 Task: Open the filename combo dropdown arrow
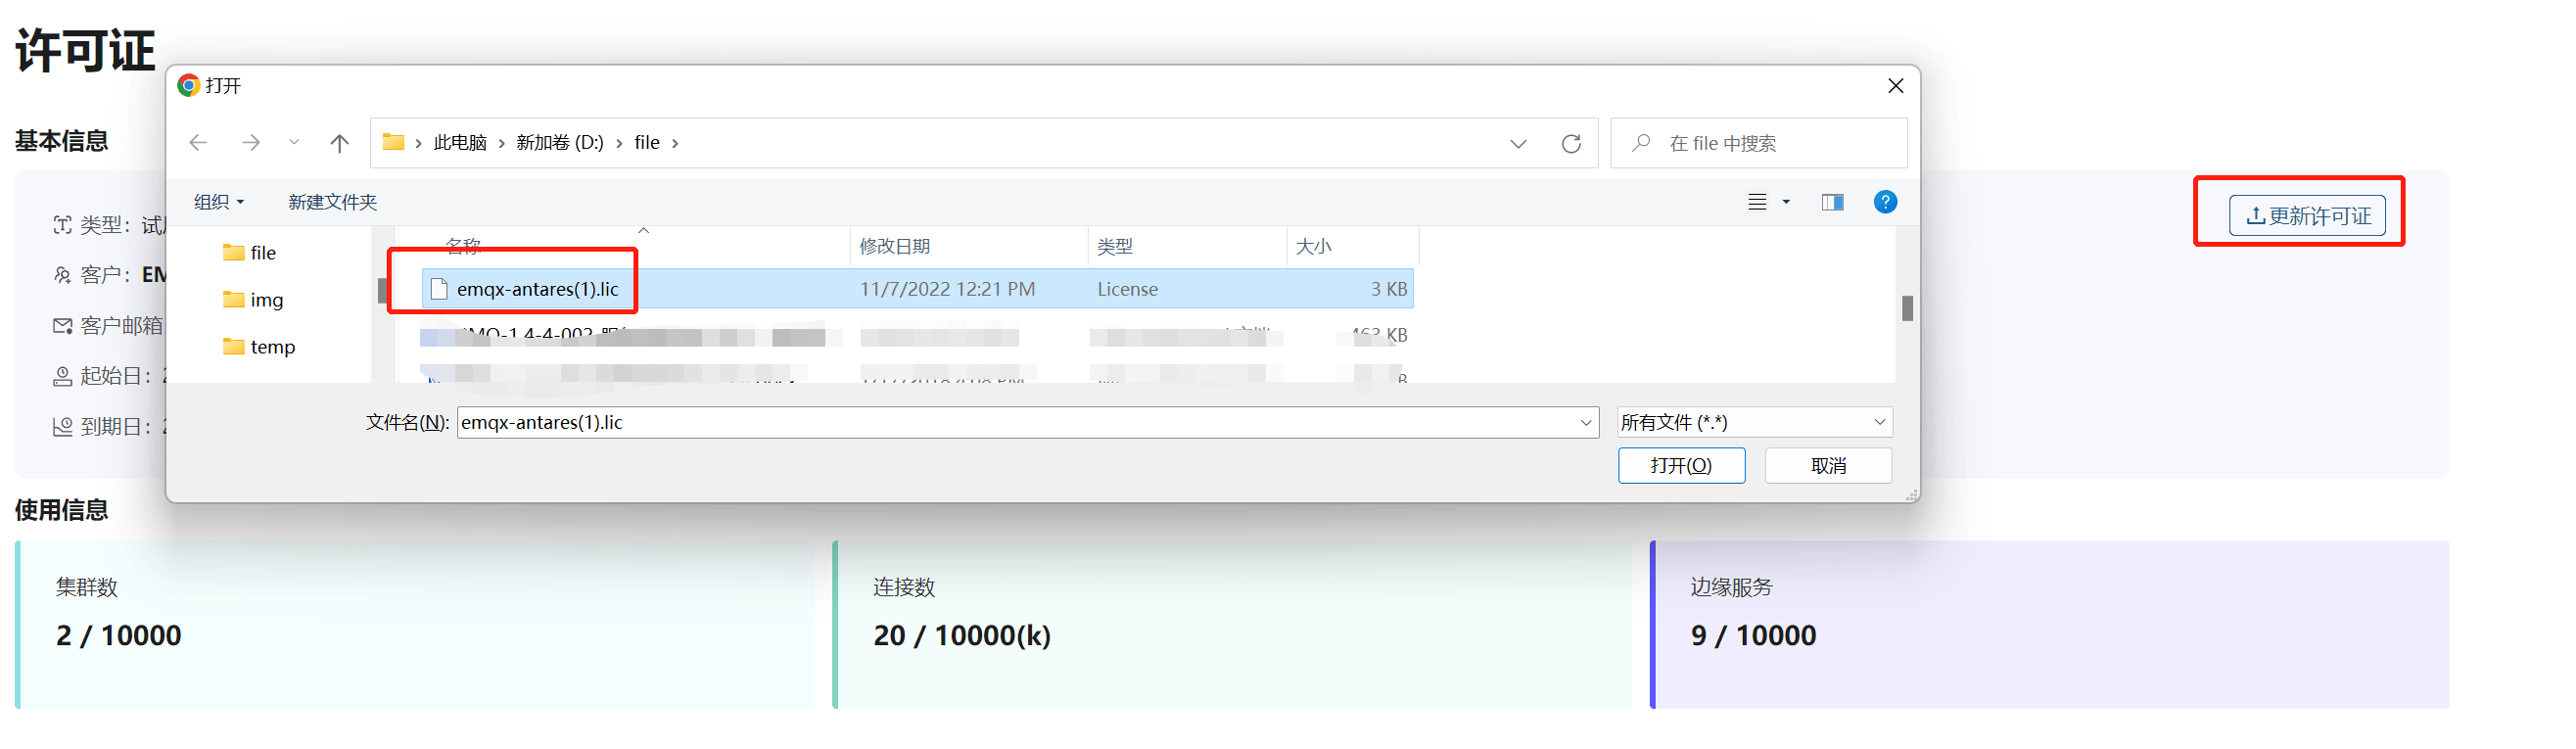[x=1585, y=422]
